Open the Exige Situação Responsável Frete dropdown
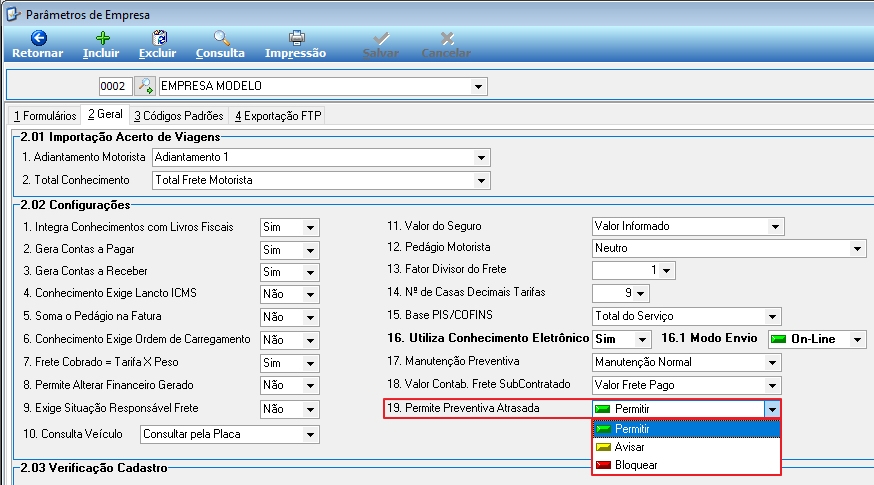The height and width of the screenshot is (485, 874). tap(310, 409)
